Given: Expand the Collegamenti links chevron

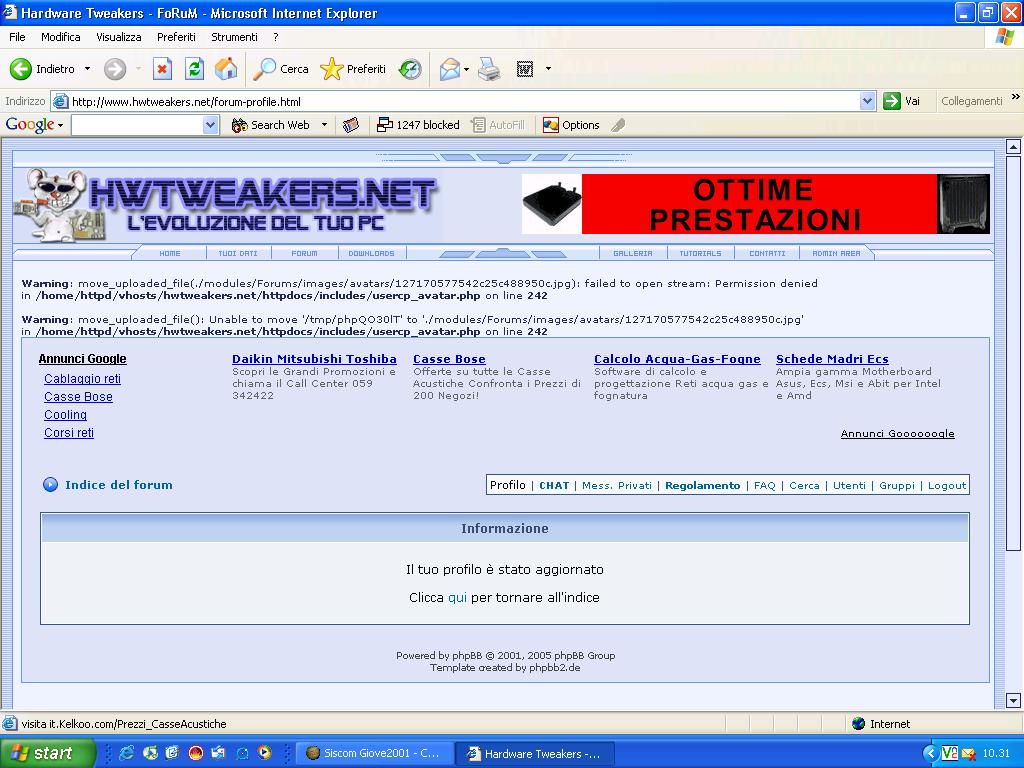Looking at the screenshot, I should (x=1016, y=97).
